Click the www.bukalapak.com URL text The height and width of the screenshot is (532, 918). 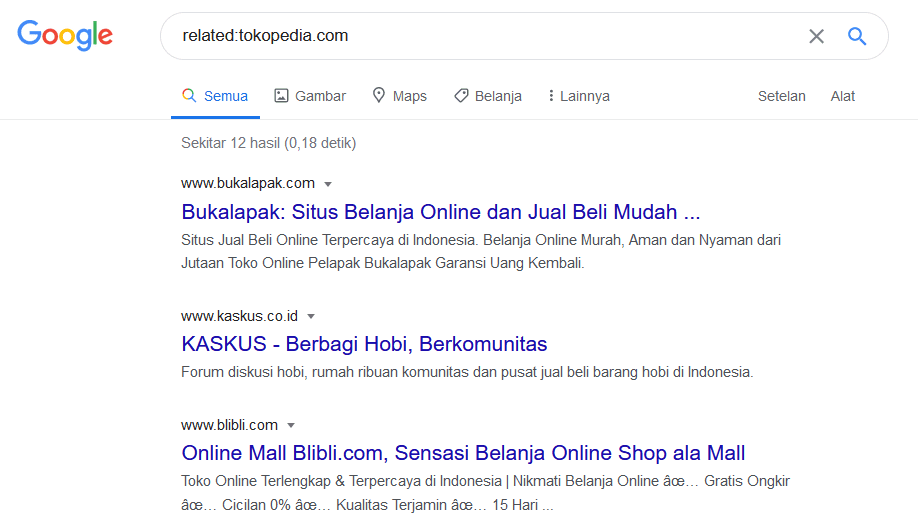(248, 183)
